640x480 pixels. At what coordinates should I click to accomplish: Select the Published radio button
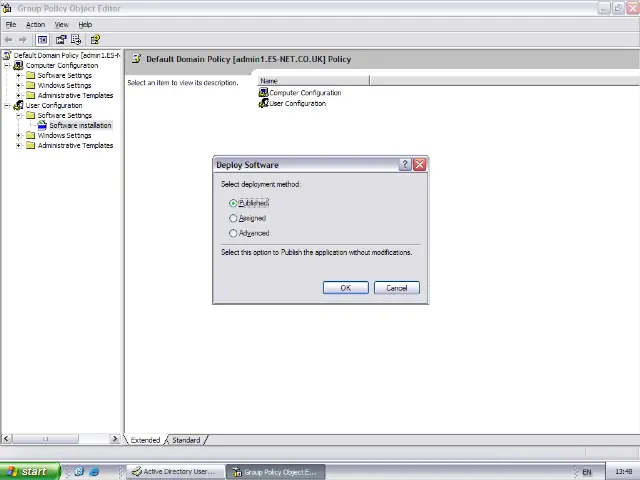click(x=233, y=203)
